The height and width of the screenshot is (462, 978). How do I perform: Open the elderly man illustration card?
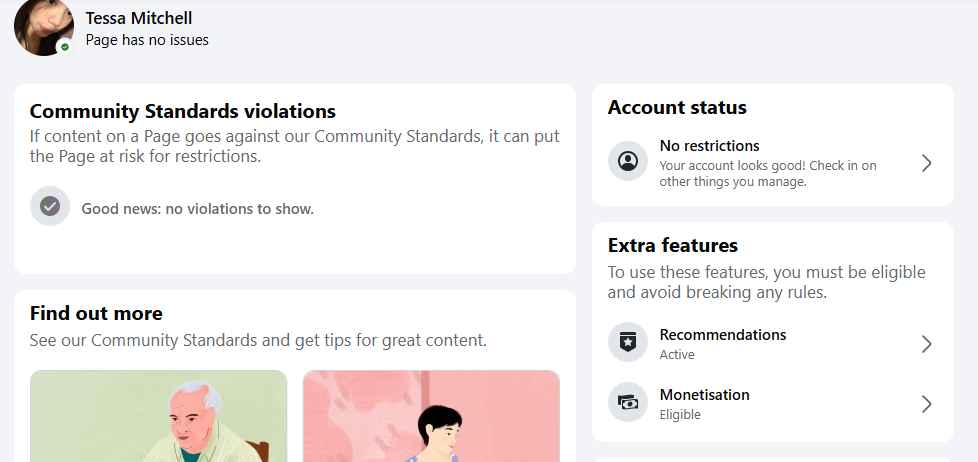coord(158,416)
